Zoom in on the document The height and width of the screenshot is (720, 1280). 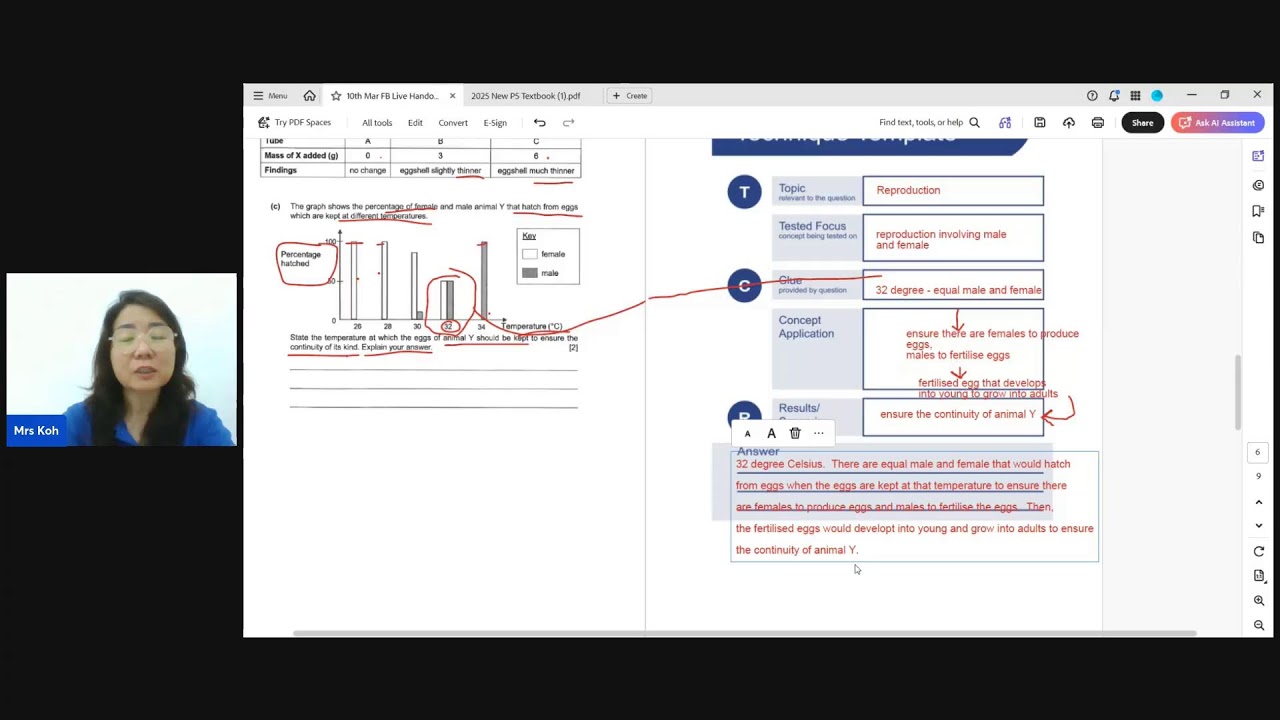[1258, 601]
